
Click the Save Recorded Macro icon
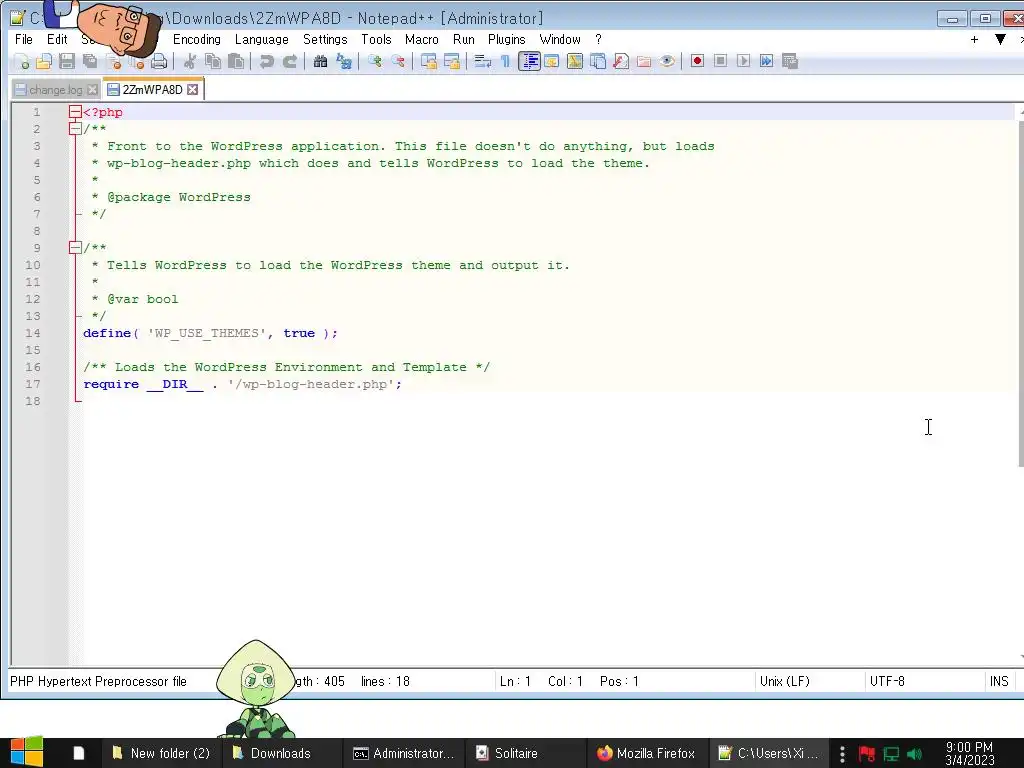click(790, 61)
